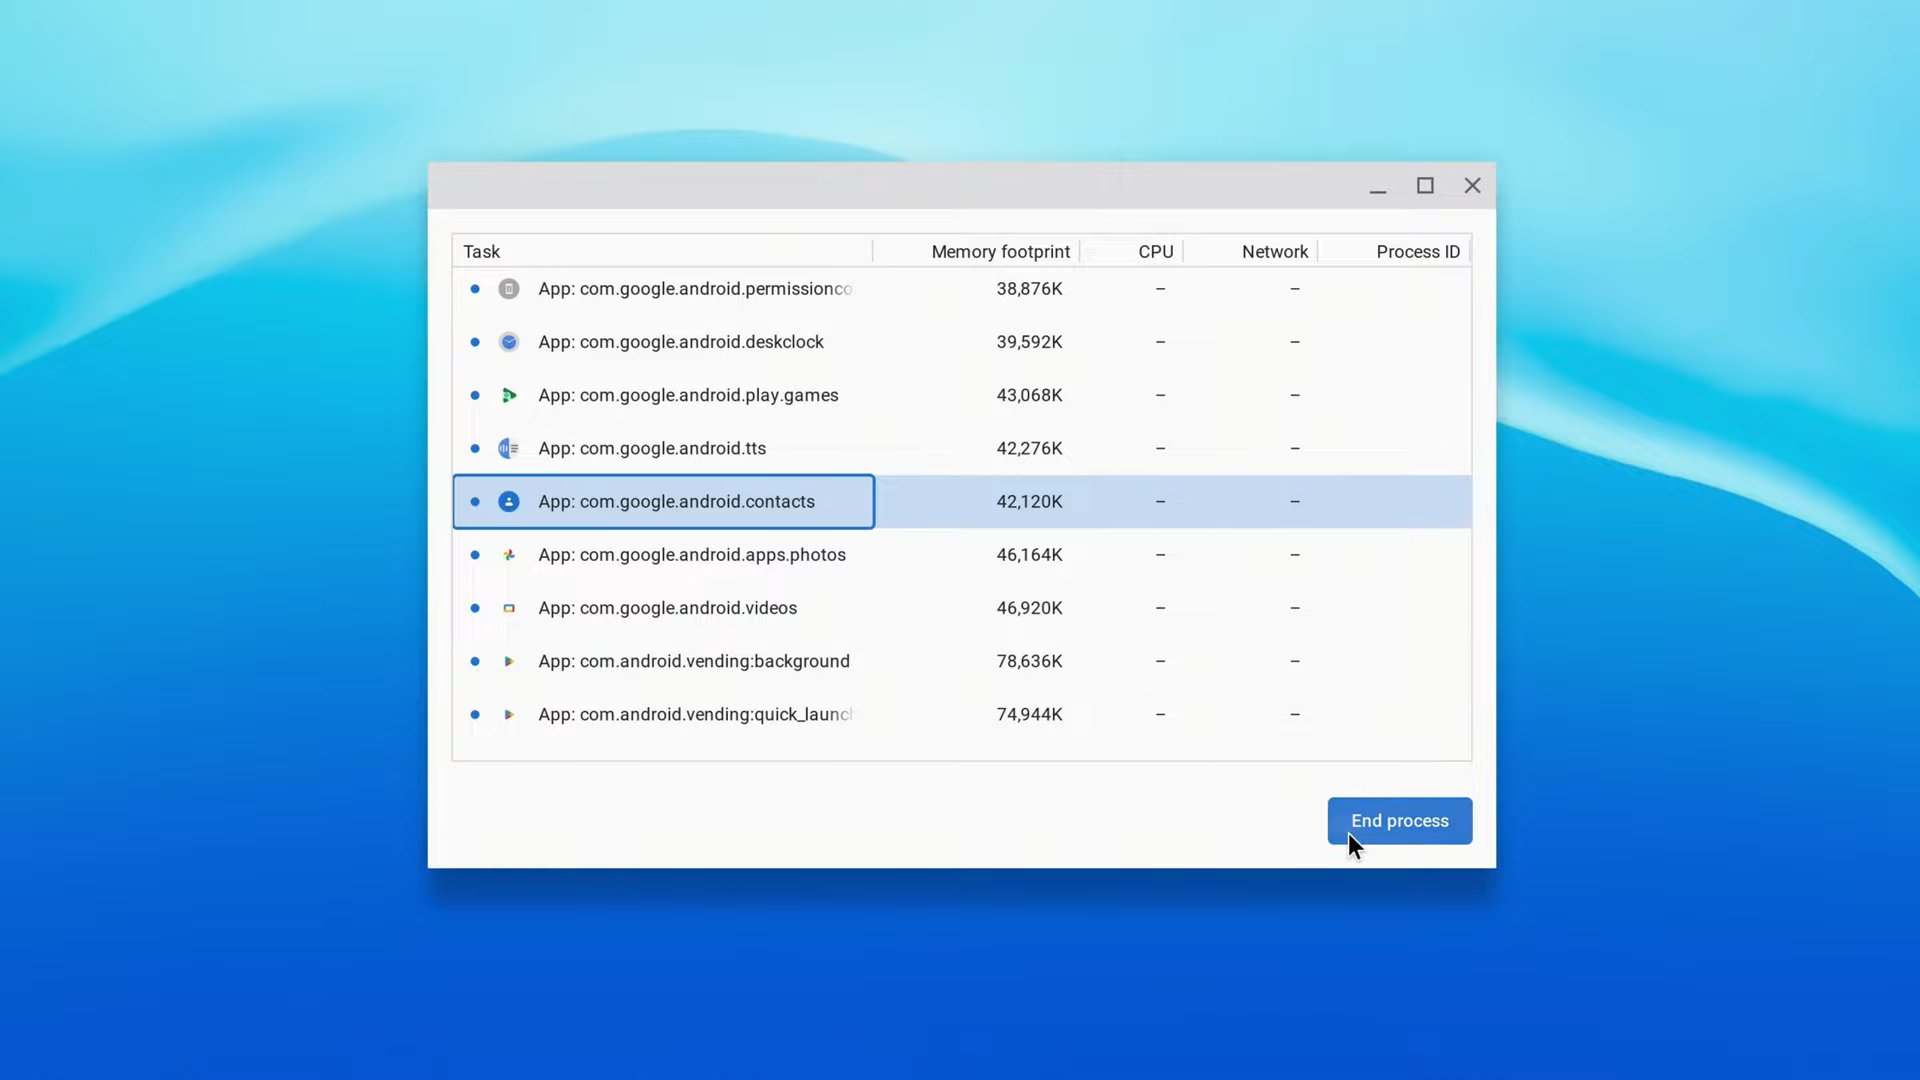Sort tasks by Process ID column
Screen dimensions: 1920x1080
[x=1417, y=251]
